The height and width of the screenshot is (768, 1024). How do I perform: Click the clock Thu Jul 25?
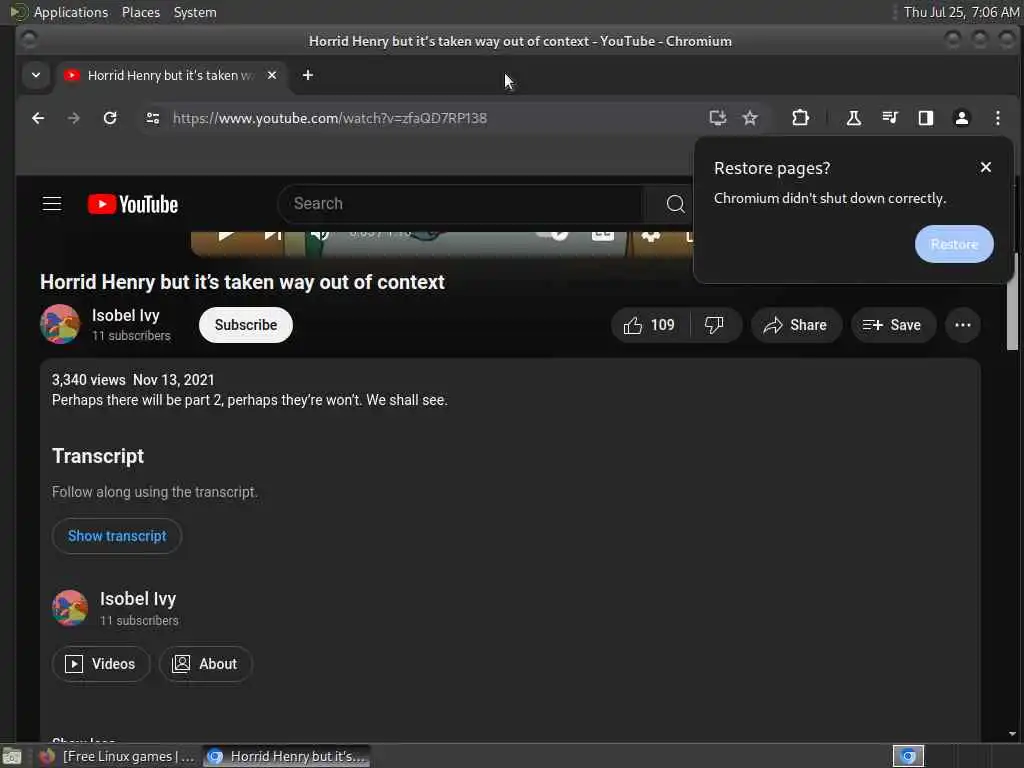click(961, 12)
